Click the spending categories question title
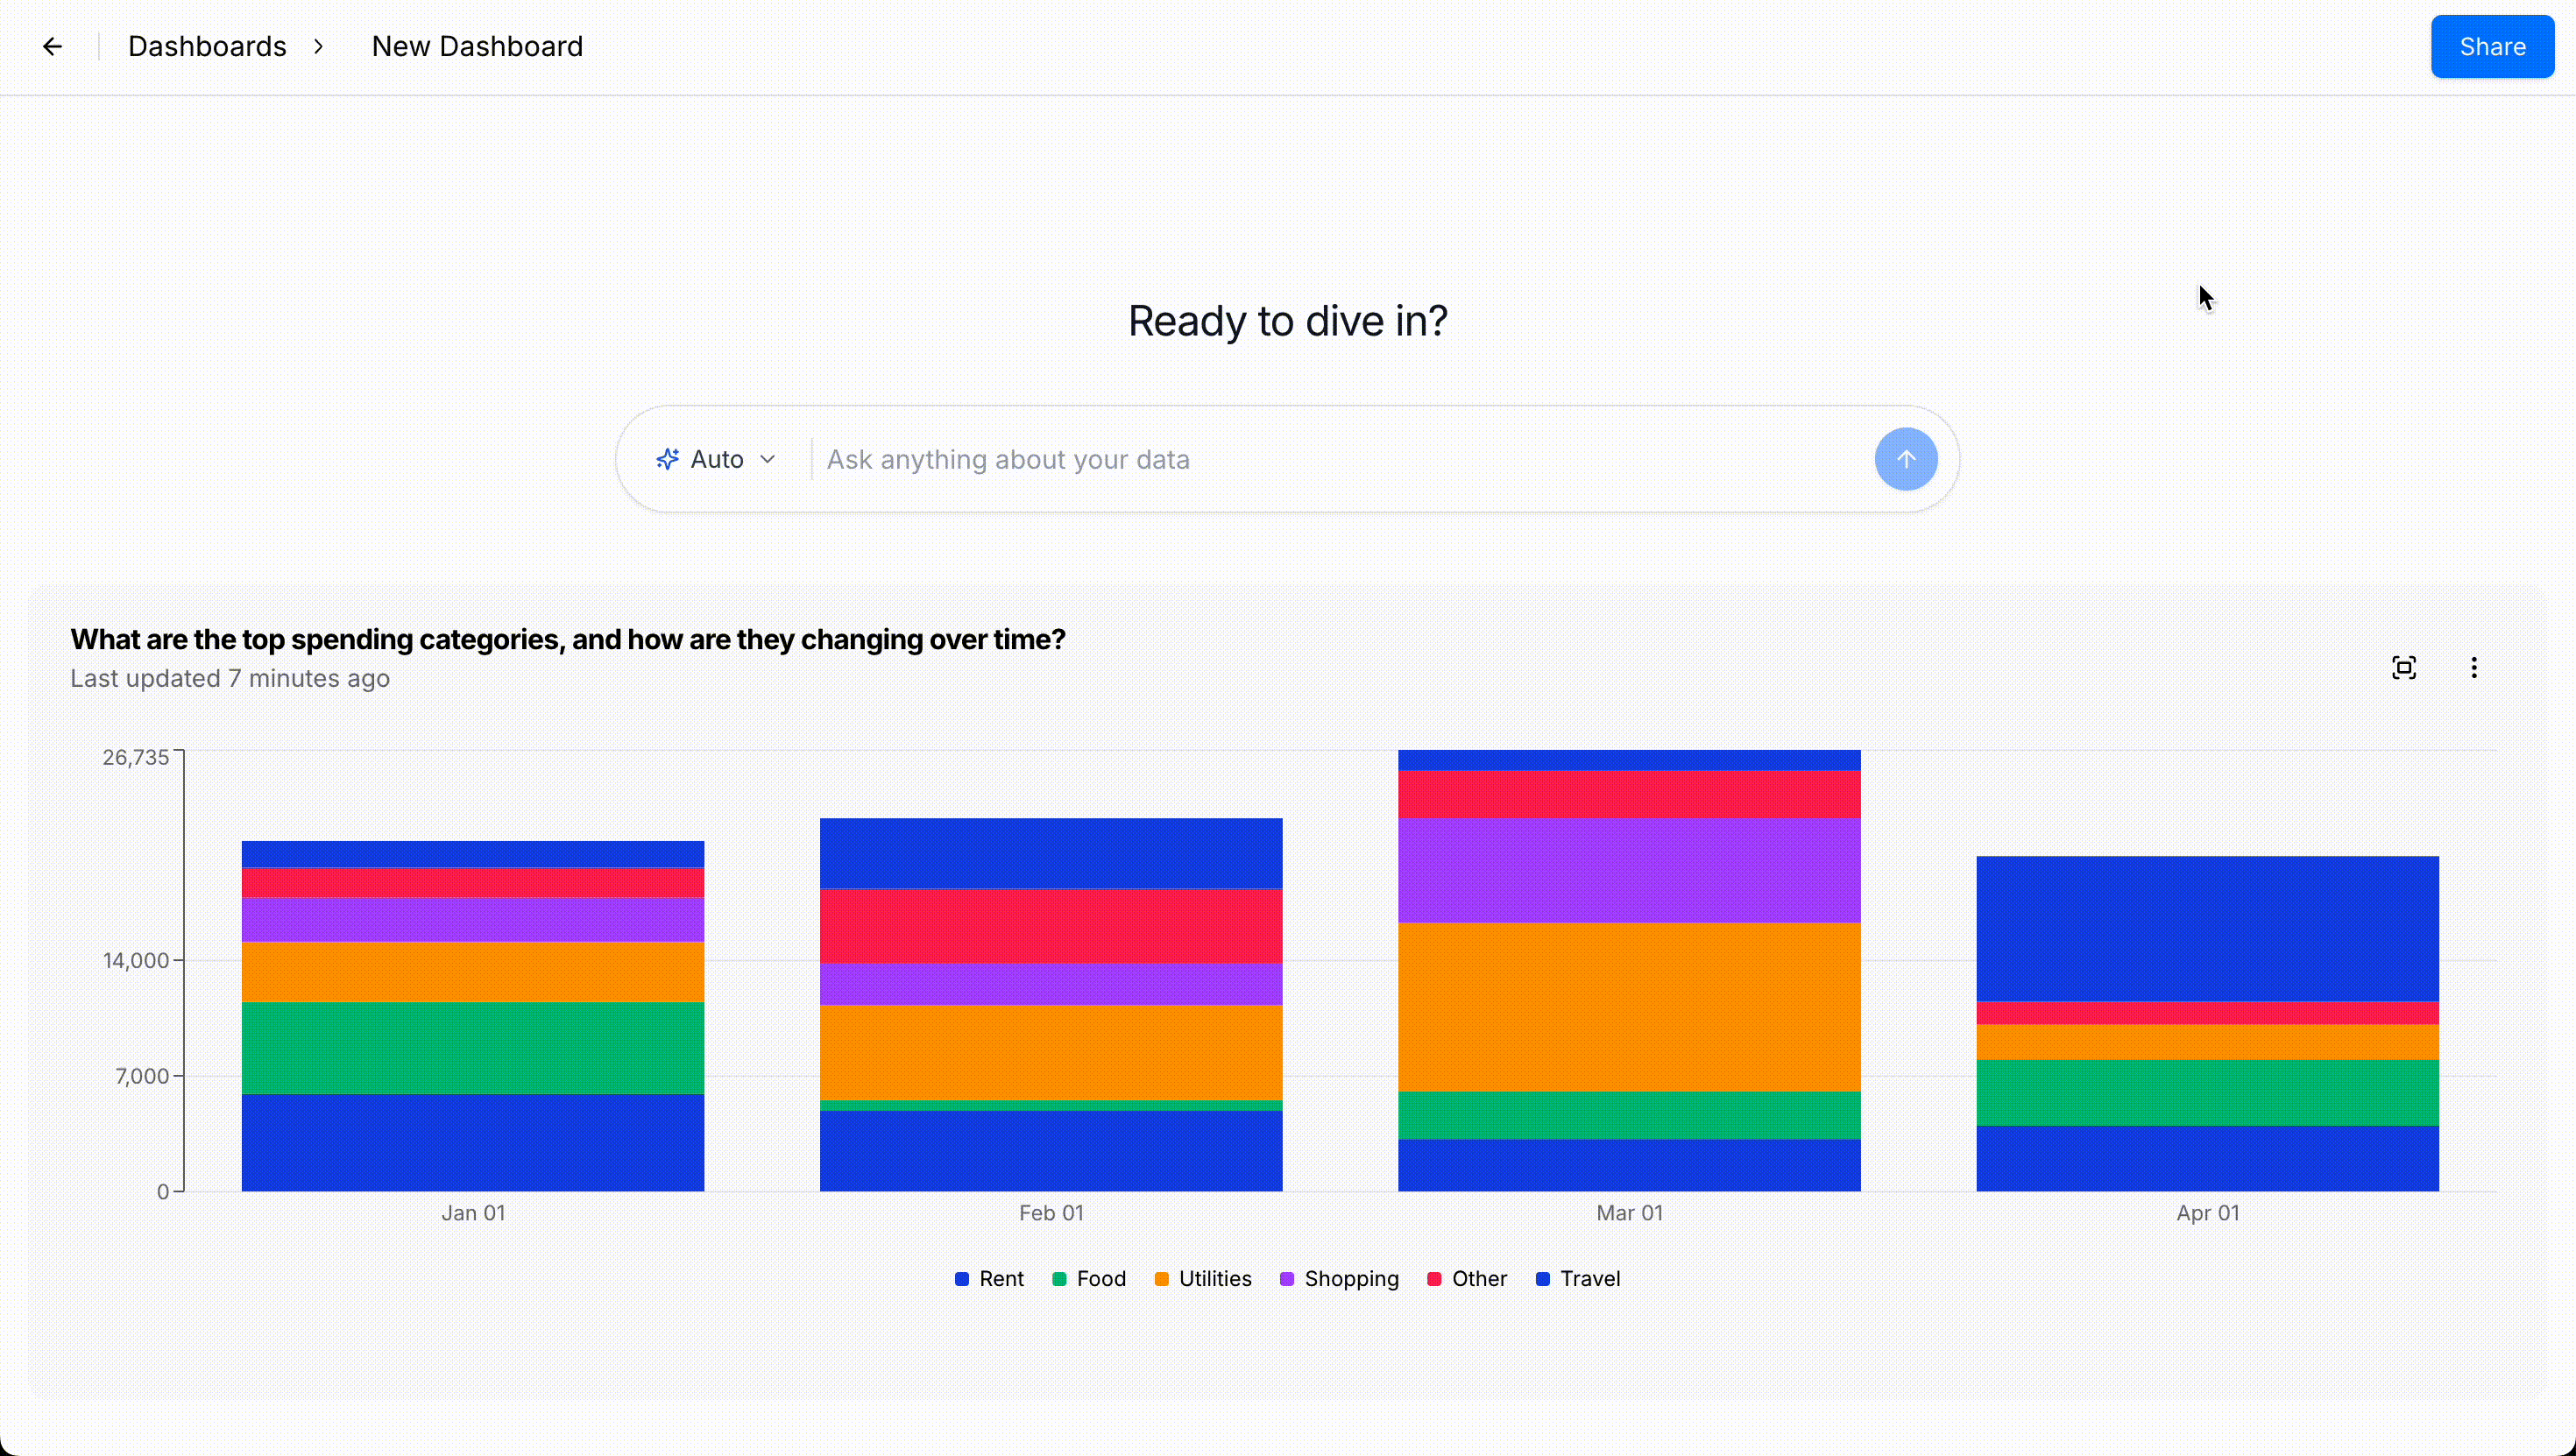The image size is (2576, 1456). 568,640
